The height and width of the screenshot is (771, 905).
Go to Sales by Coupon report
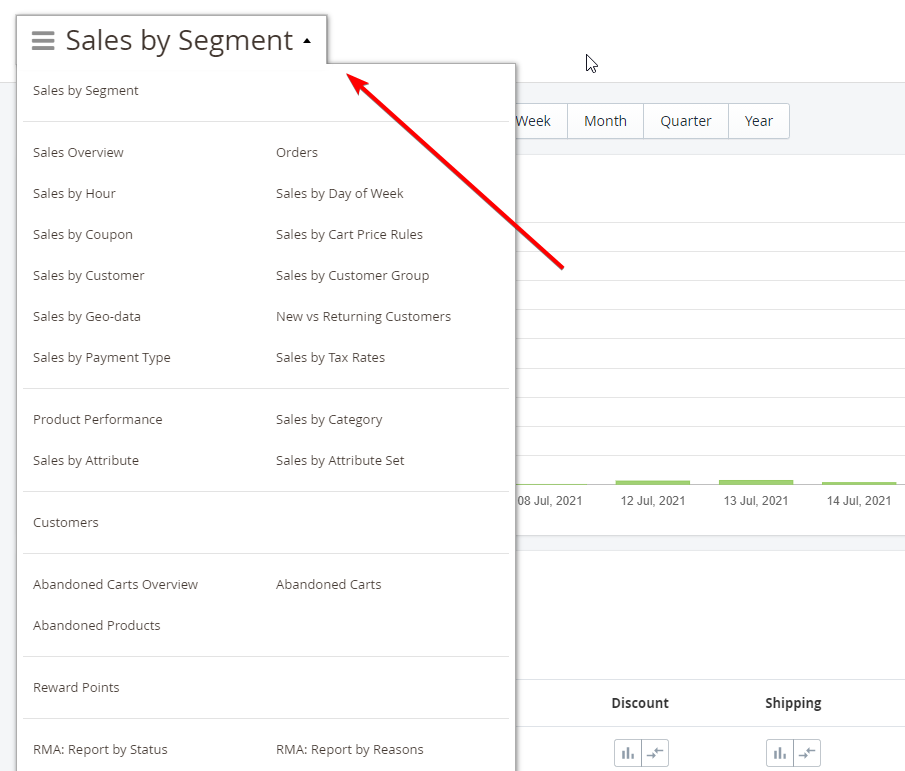click(x=83, y=234)
